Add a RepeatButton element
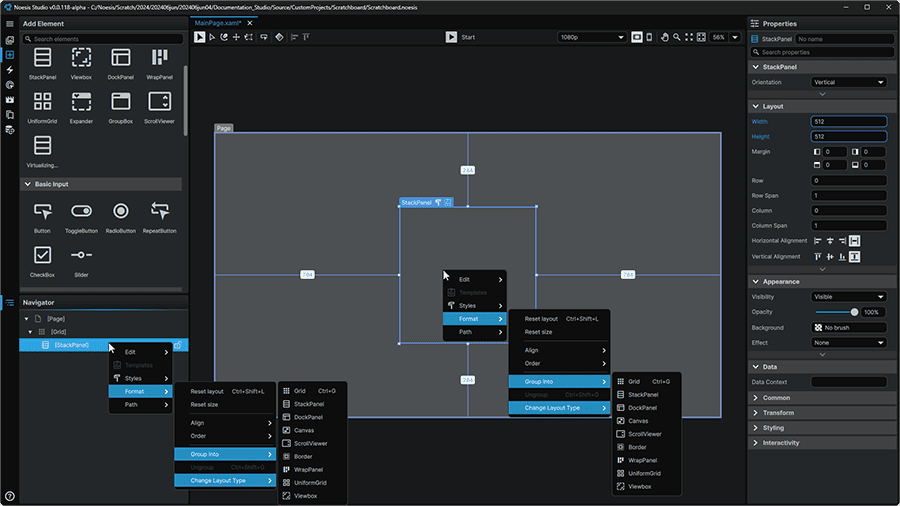The width and height of the screenshot is (900, 506). 160,217
